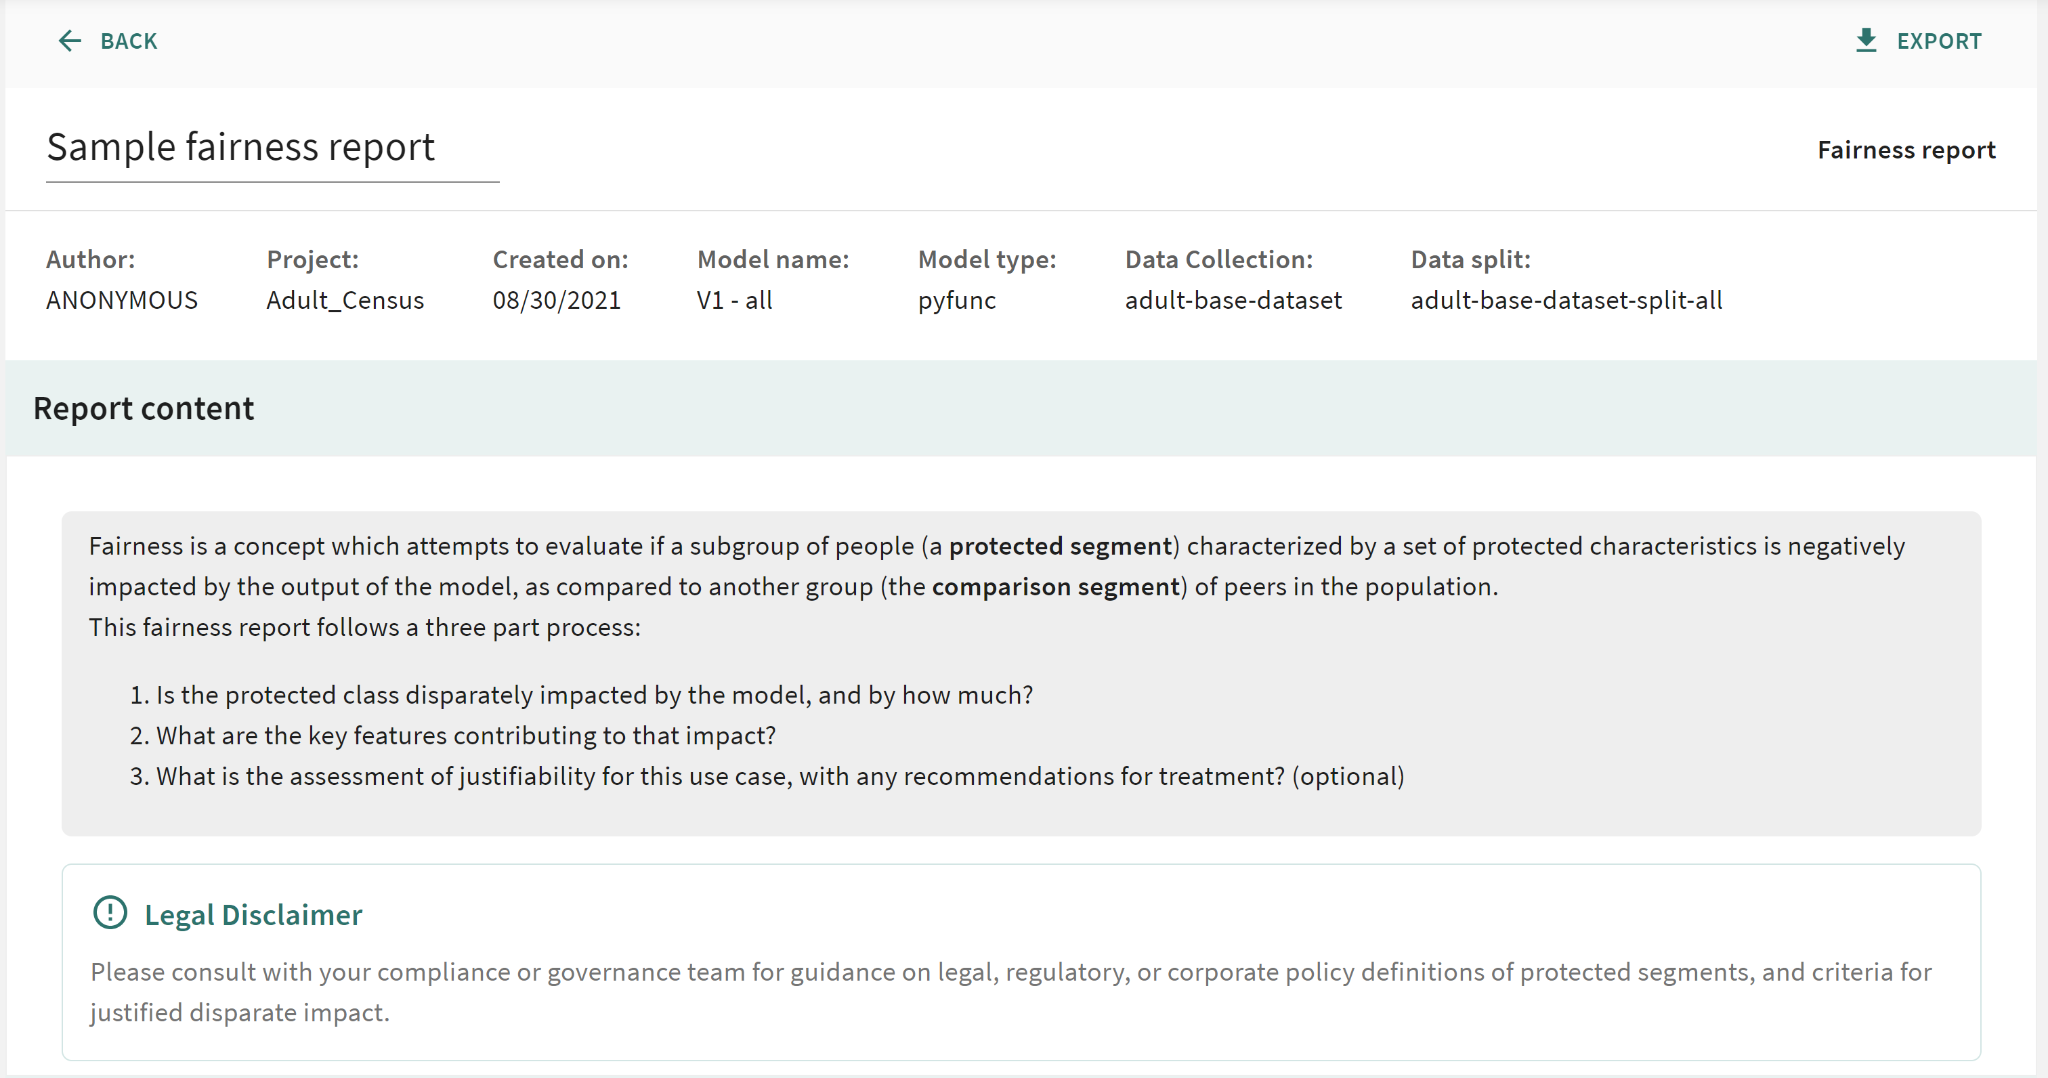Edit the Sample fairness report title field
Screen dimensions: 2048x1078
click(x=272, y=148)
